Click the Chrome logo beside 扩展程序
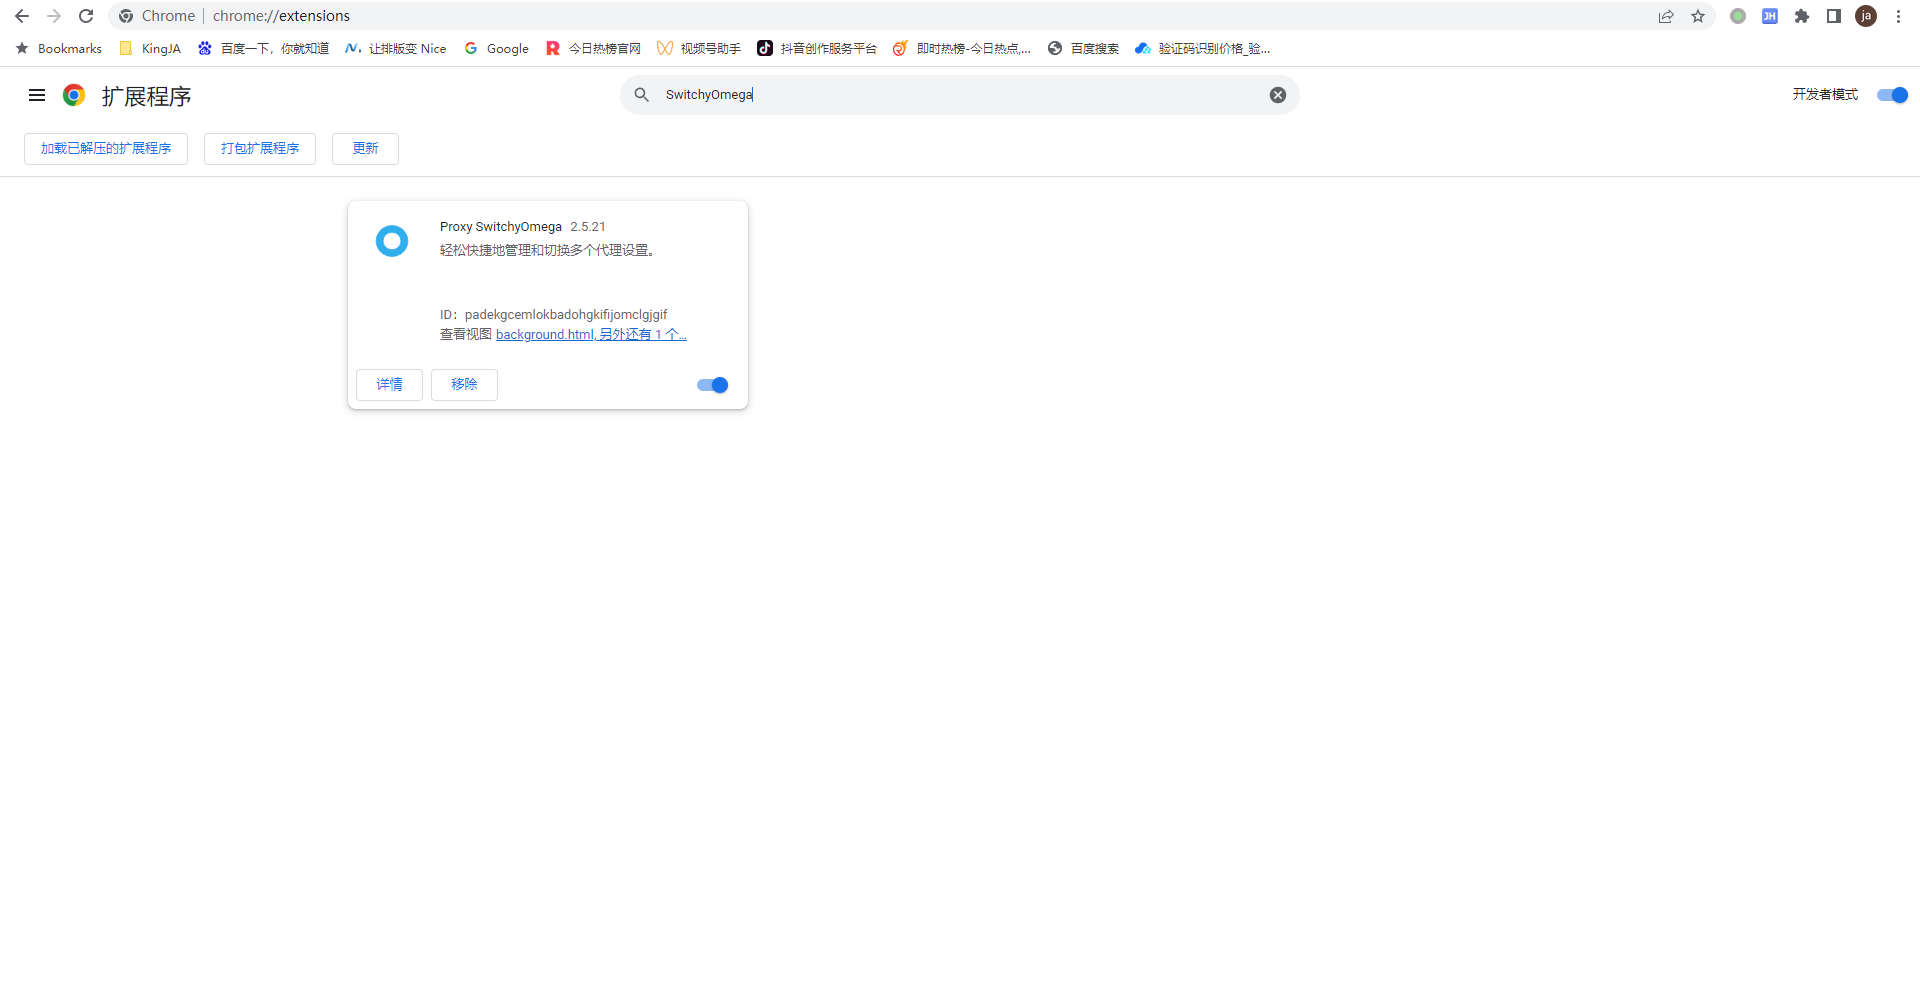This screenshot has height=1001, width=1920. [x=74, y=95]
